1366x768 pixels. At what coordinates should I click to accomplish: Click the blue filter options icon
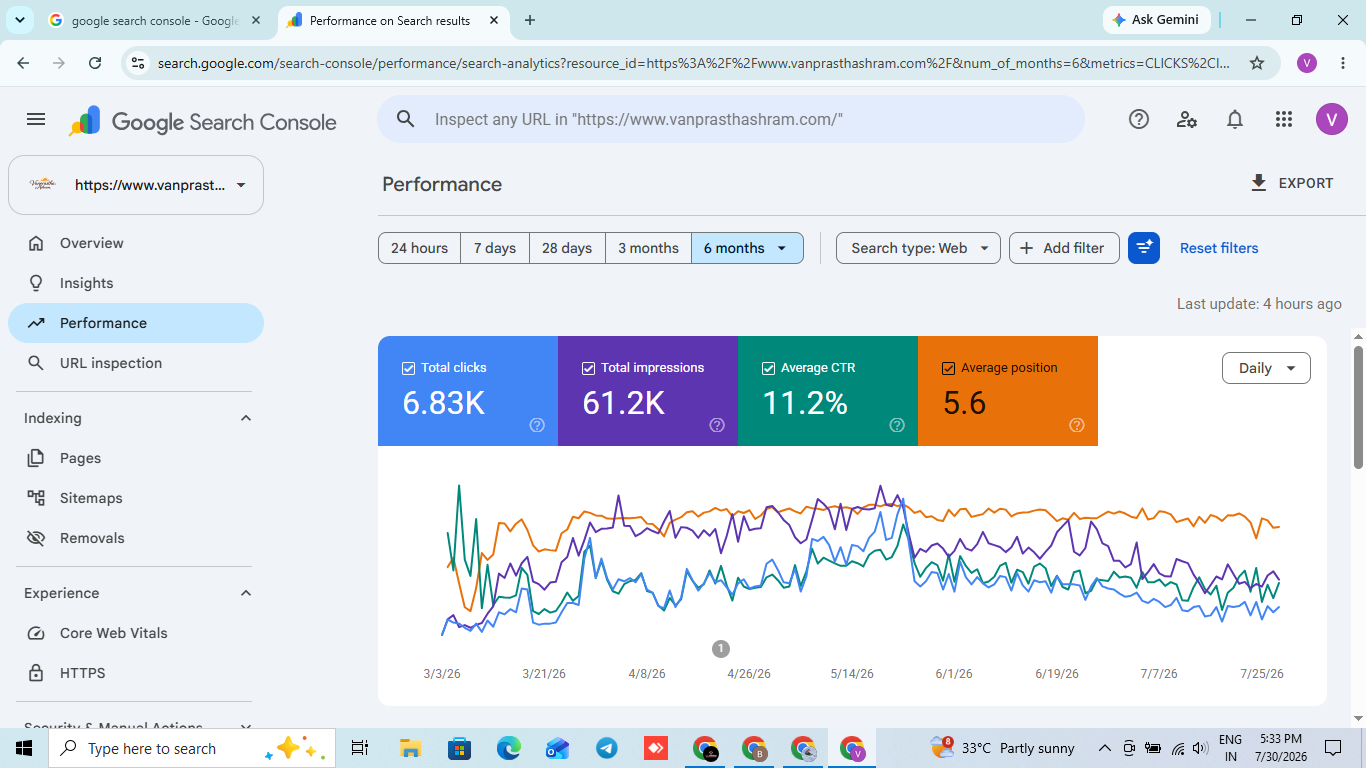1144,248
